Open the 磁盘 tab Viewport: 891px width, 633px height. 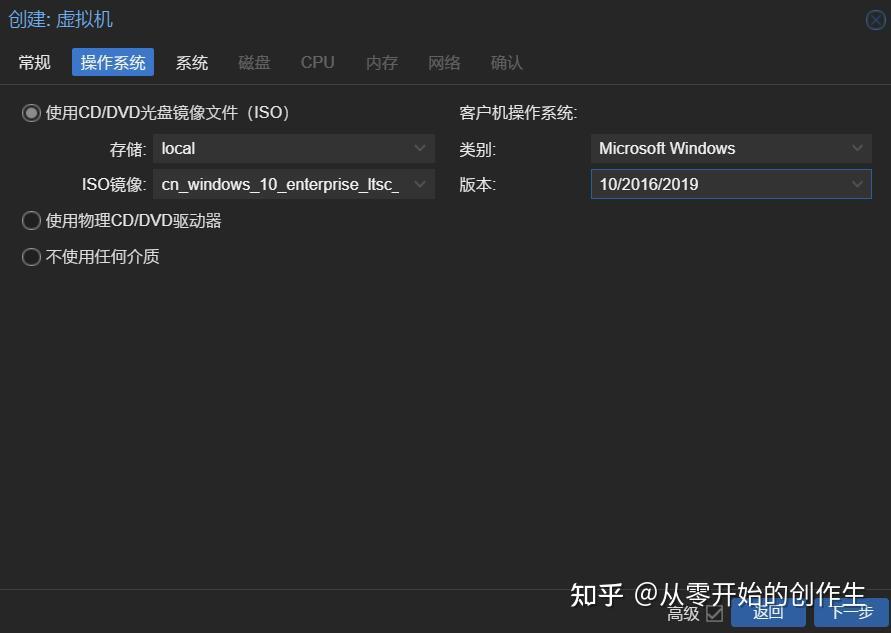[x=254, y=62]
